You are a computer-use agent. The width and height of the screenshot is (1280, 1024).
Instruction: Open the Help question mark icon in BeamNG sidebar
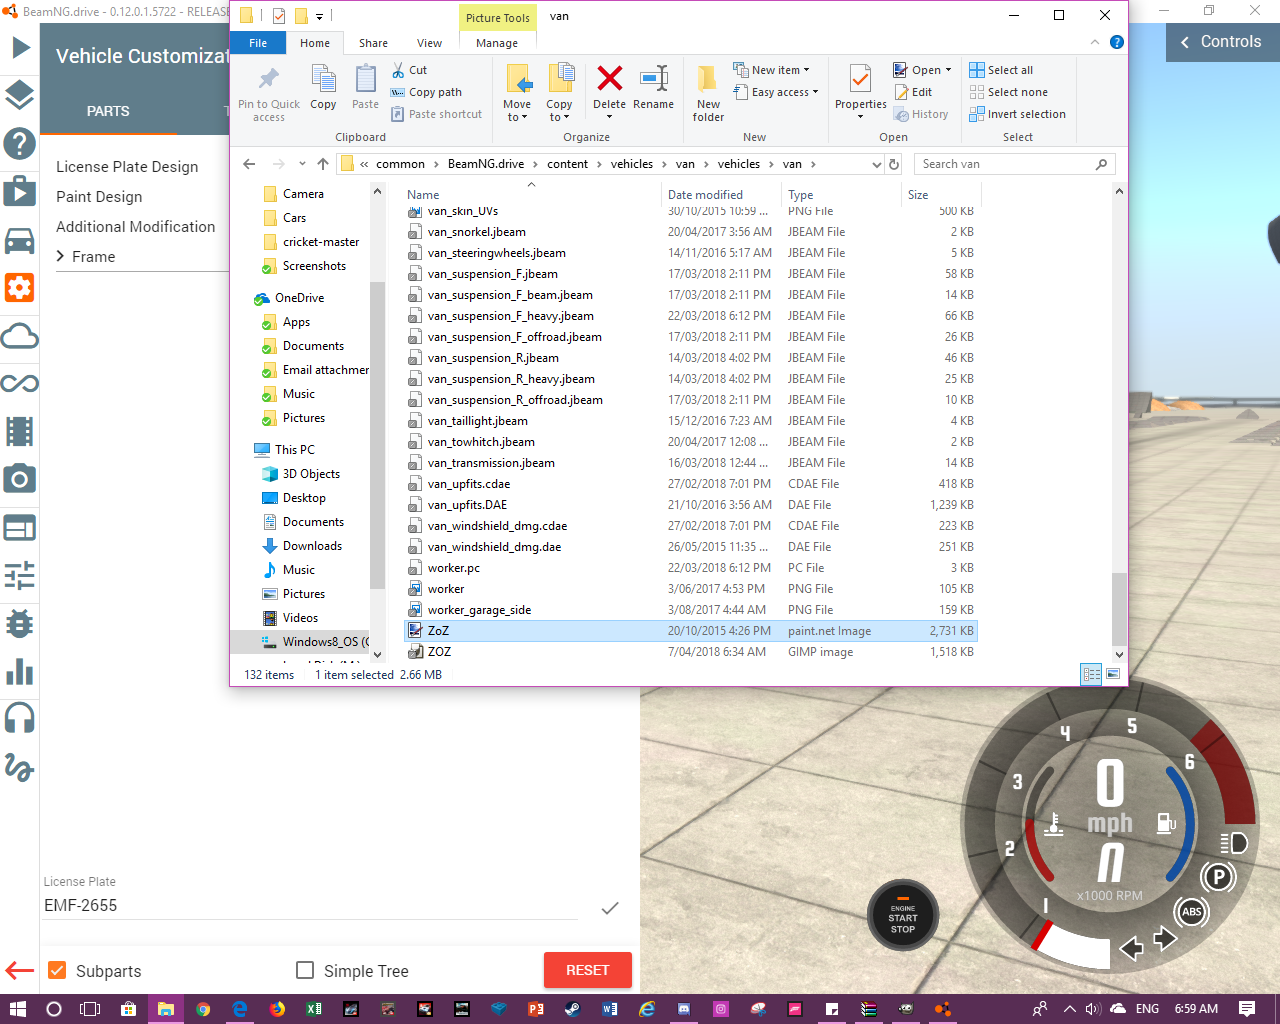(19, 144)
